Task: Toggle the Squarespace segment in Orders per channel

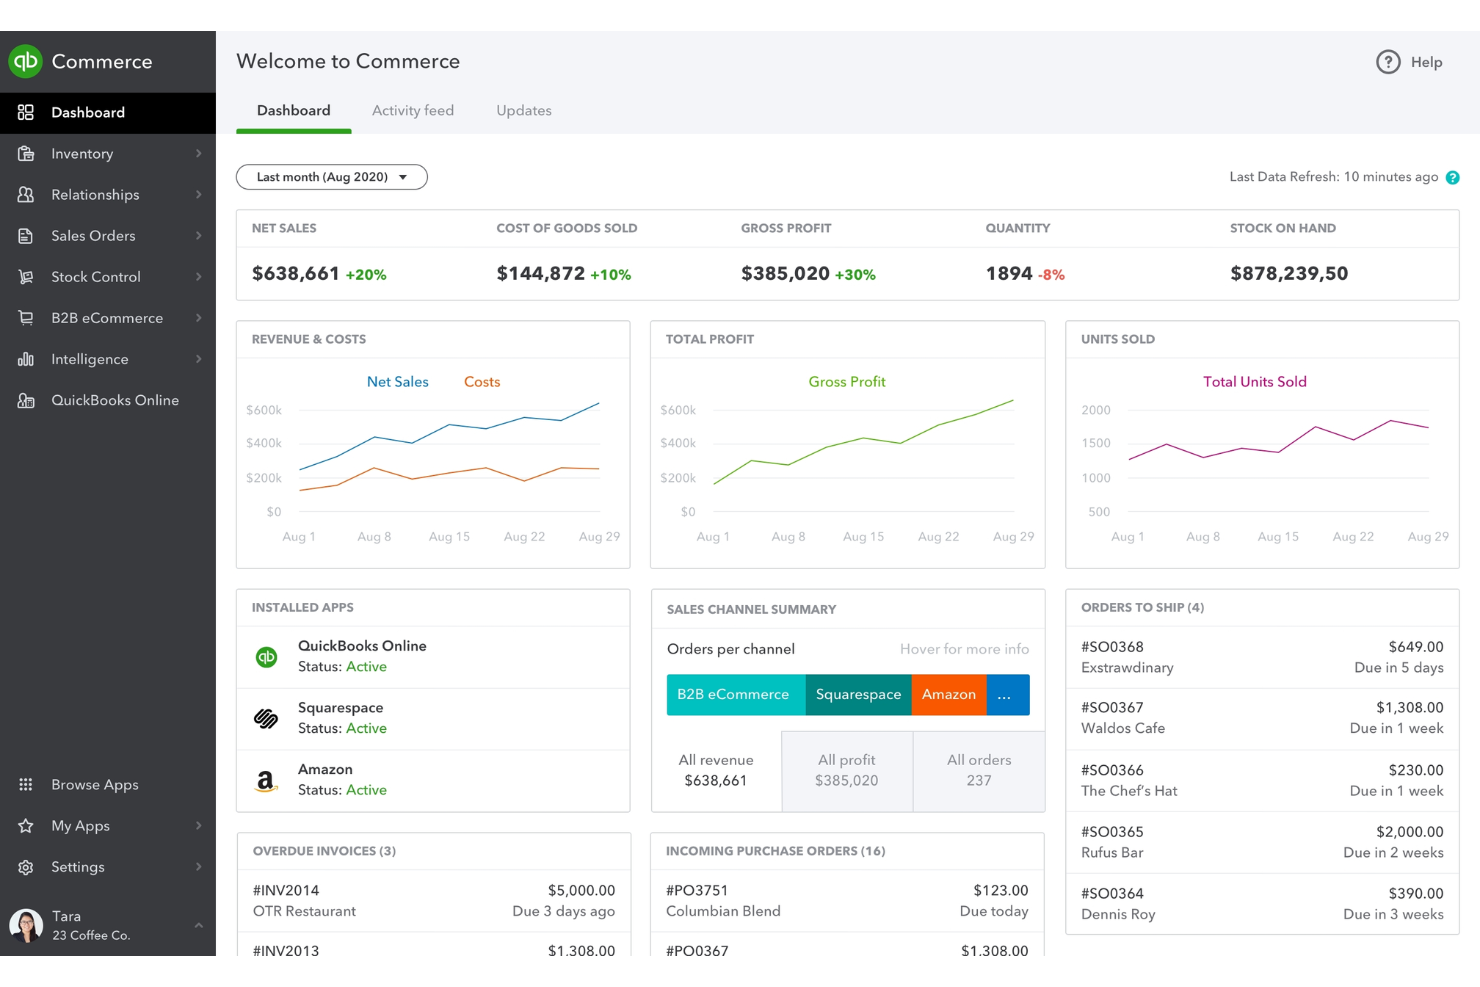Action: 857,694
